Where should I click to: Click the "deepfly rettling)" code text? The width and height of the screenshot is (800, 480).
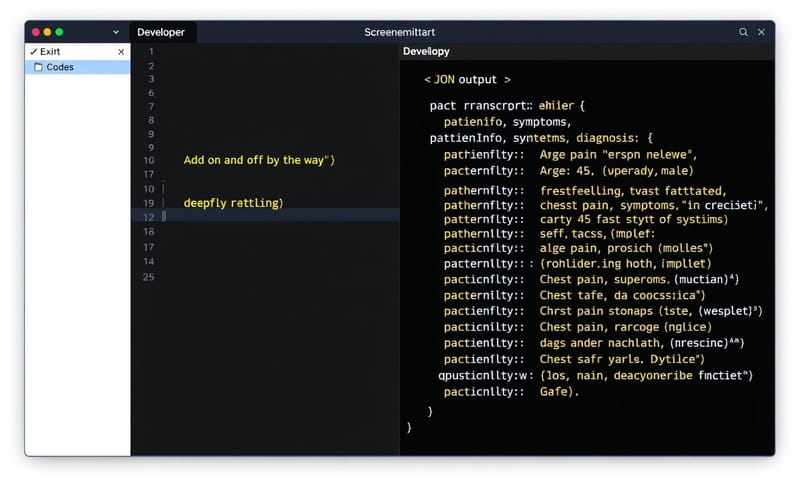pos(233,202)
